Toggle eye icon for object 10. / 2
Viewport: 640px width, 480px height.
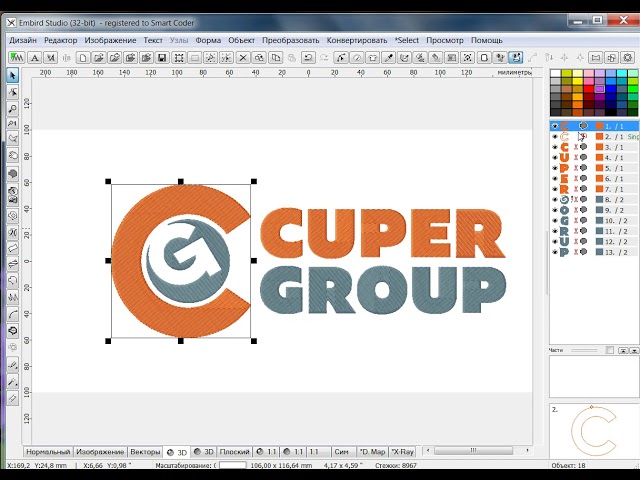(555, 221)
